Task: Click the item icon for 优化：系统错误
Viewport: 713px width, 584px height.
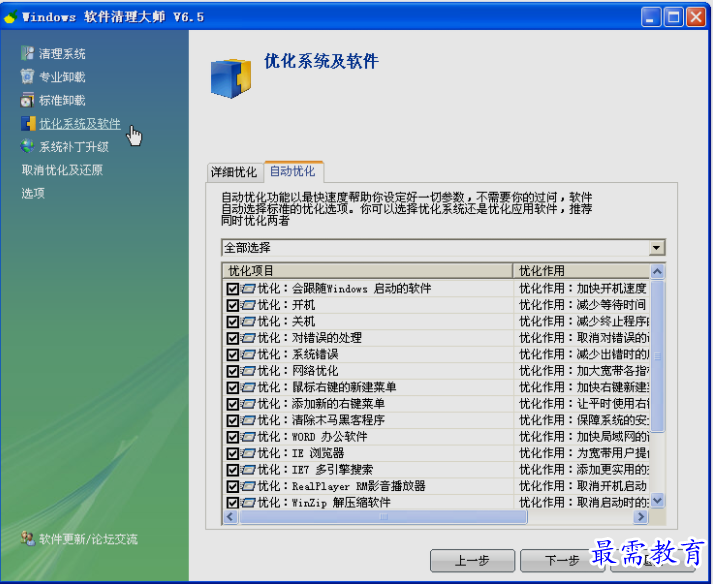Action: coord(248,354)
